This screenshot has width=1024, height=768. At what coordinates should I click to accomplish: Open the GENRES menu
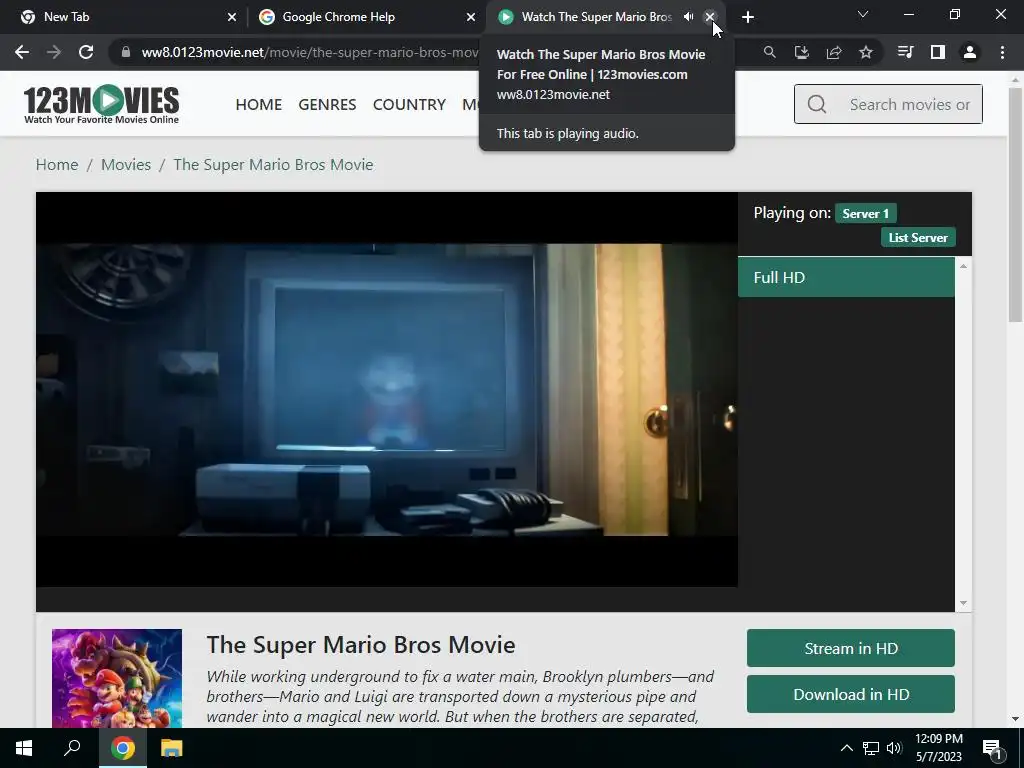click(327, 104)
